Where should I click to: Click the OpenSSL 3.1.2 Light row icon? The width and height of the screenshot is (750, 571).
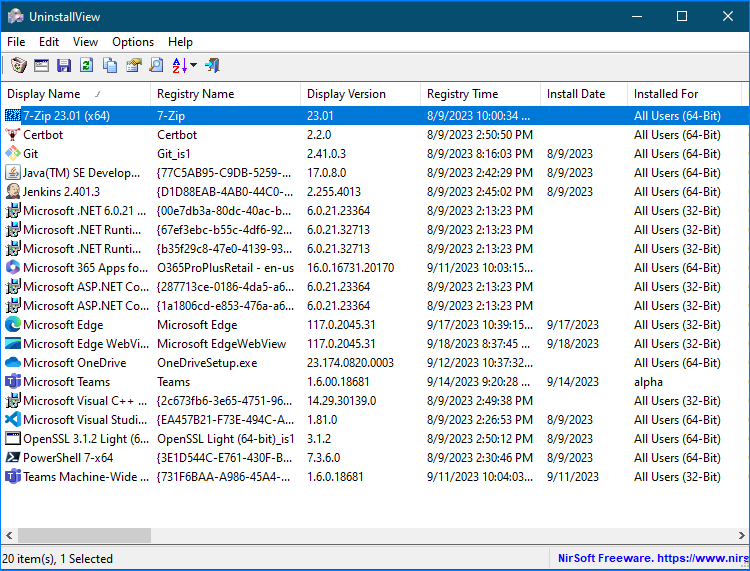click(x=13, y=439)
